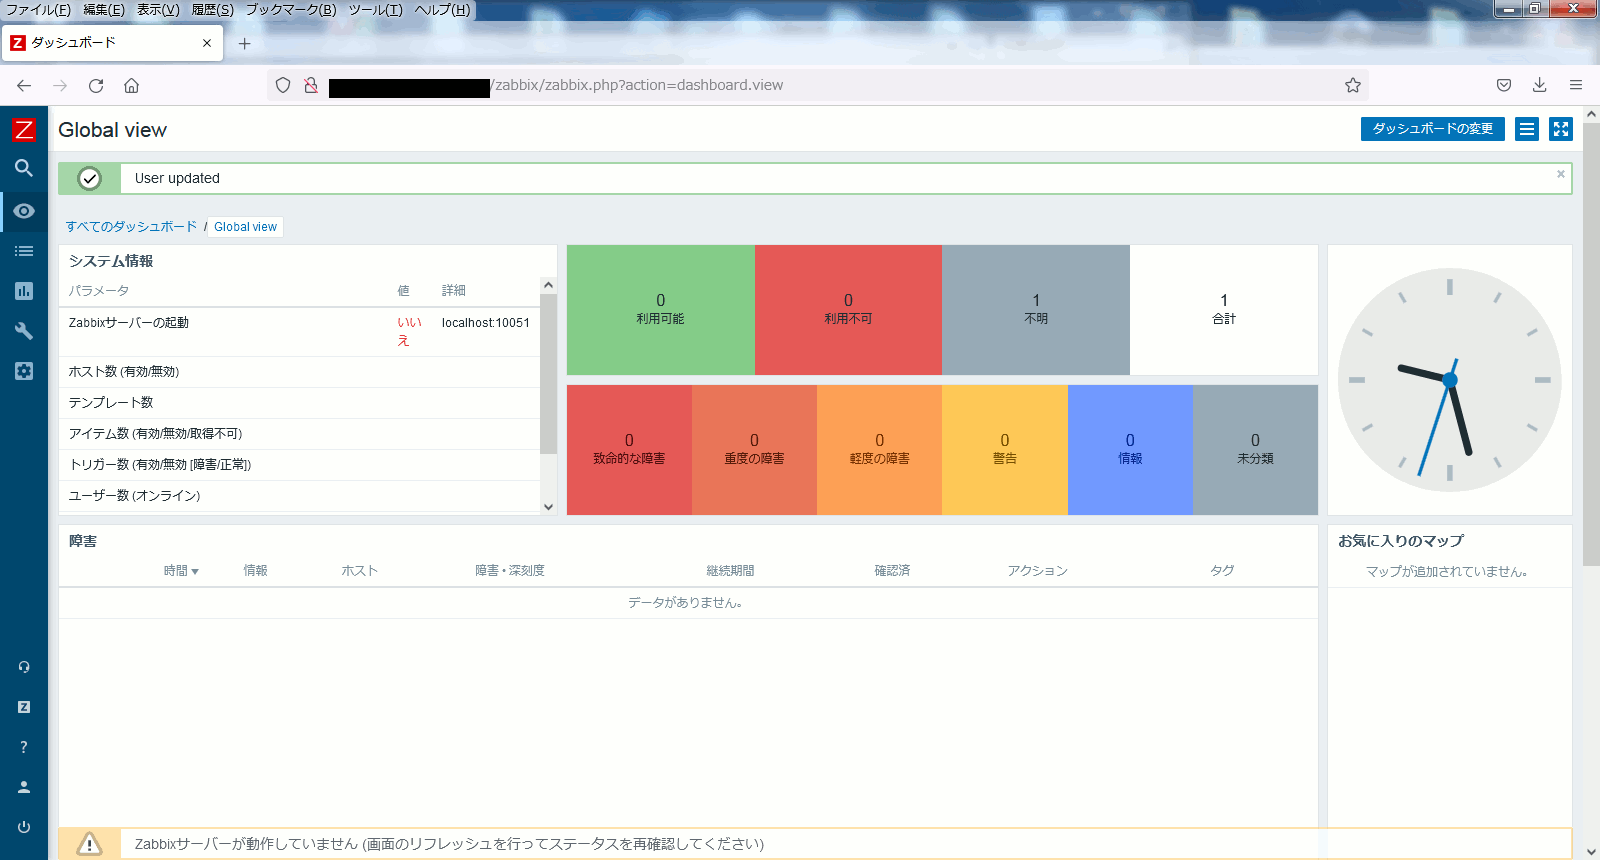This screenshot has width=1600, height=860.
Task: Open dashboard actions hamburger menu
Action: click(x=1527, y=129)
